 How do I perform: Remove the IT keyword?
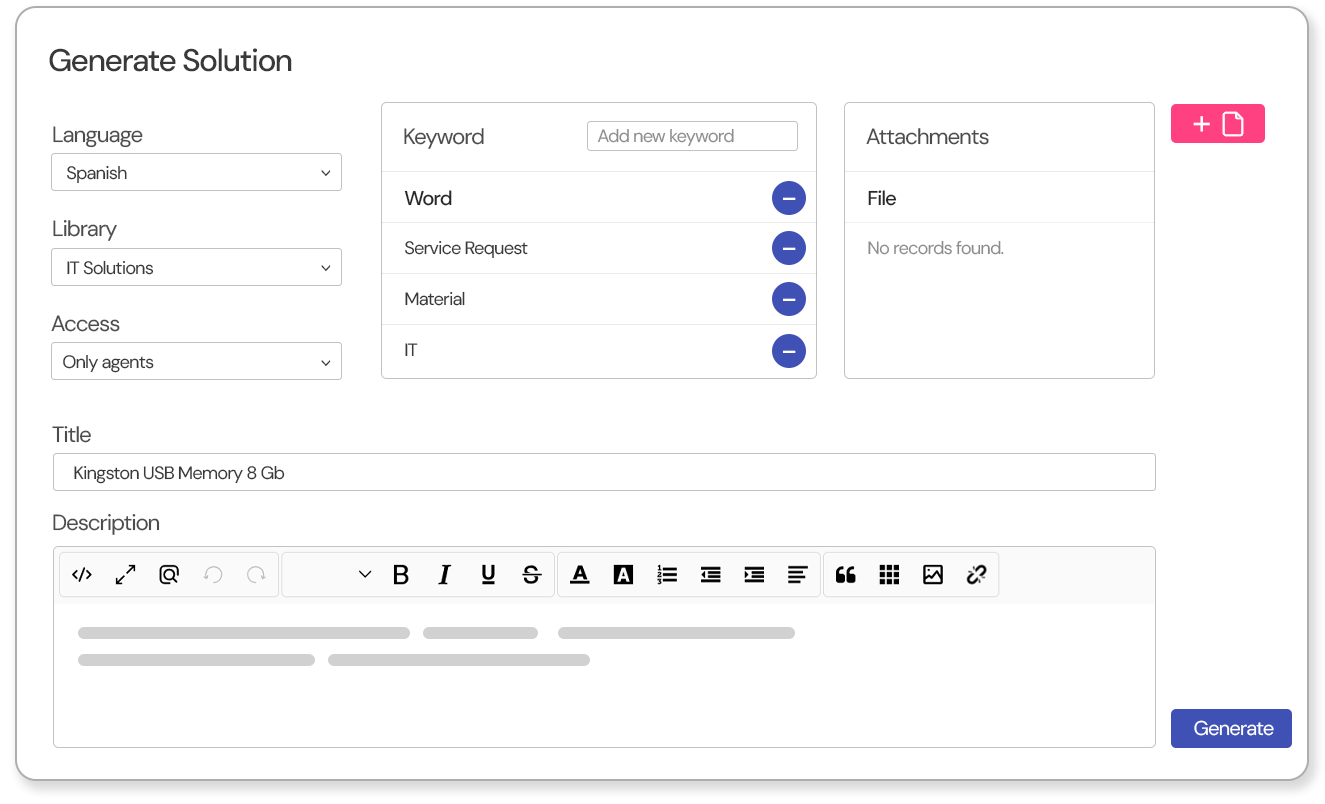click(789, 351)
